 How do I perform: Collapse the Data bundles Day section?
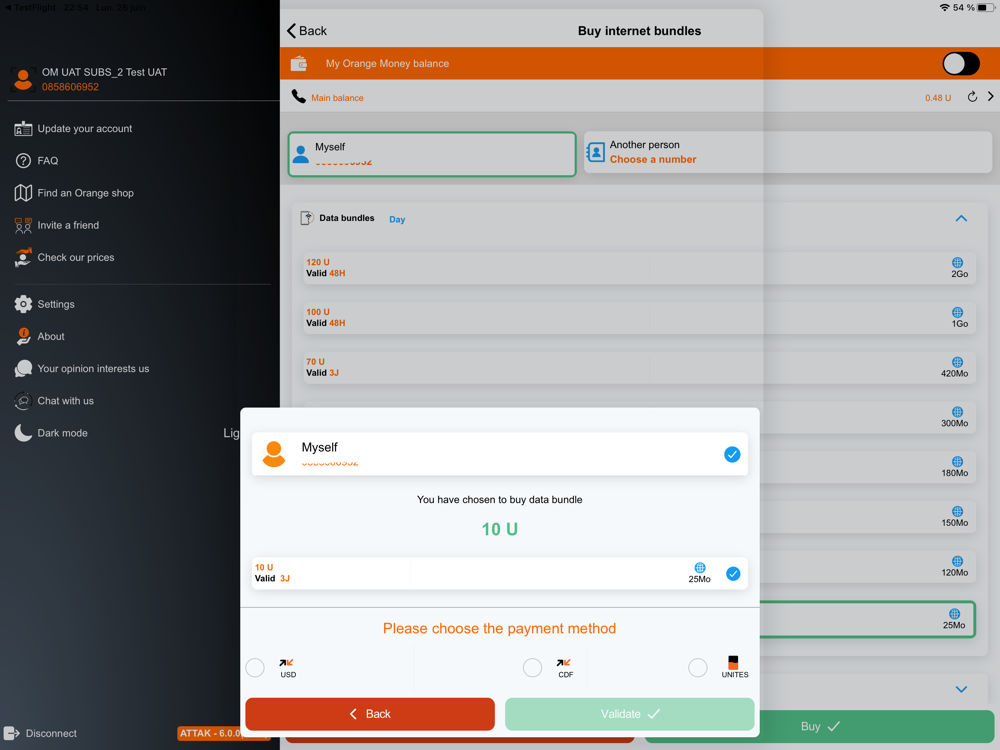[961, 219]
